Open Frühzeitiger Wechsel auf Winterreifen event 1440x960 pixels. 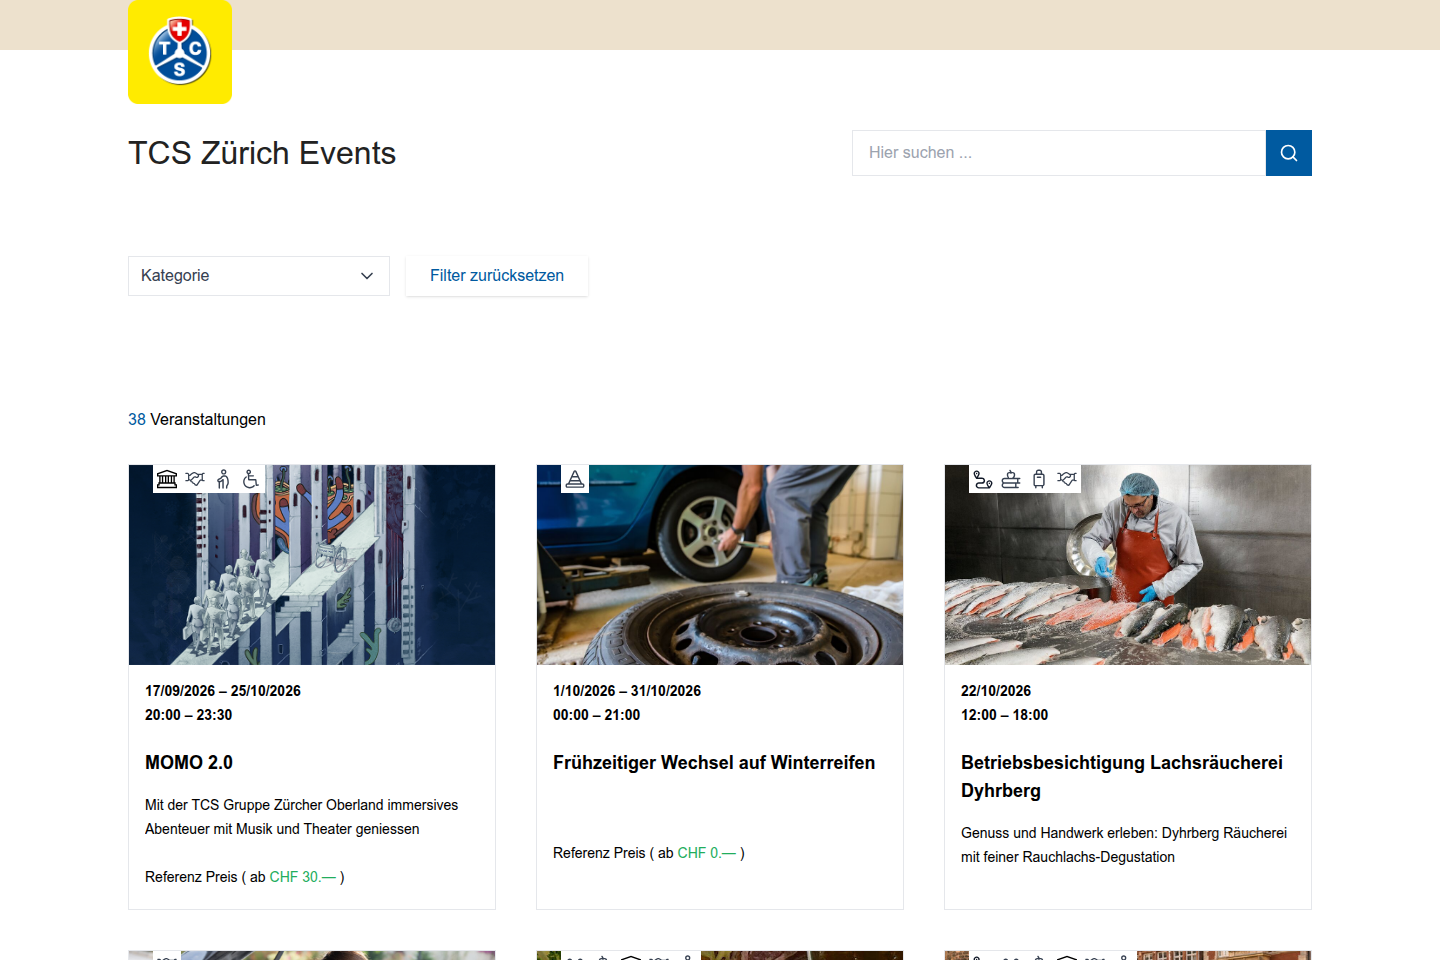click(x=714, y=763)
